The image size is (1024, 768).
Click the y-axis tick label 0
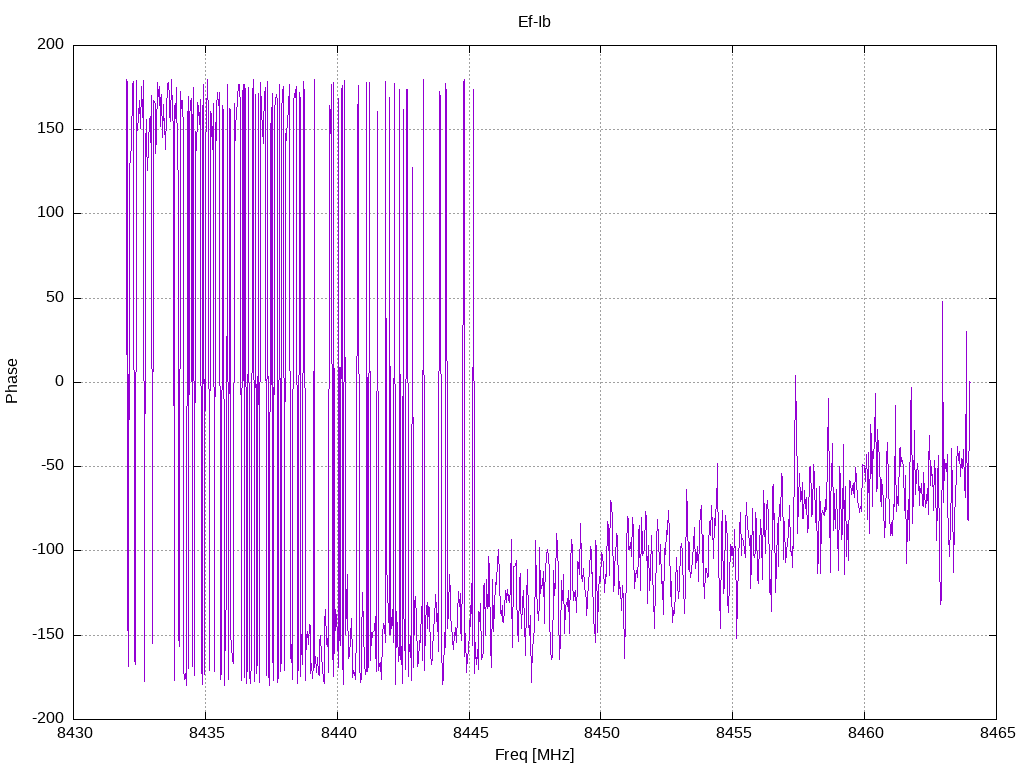click(x=59, y=381)
